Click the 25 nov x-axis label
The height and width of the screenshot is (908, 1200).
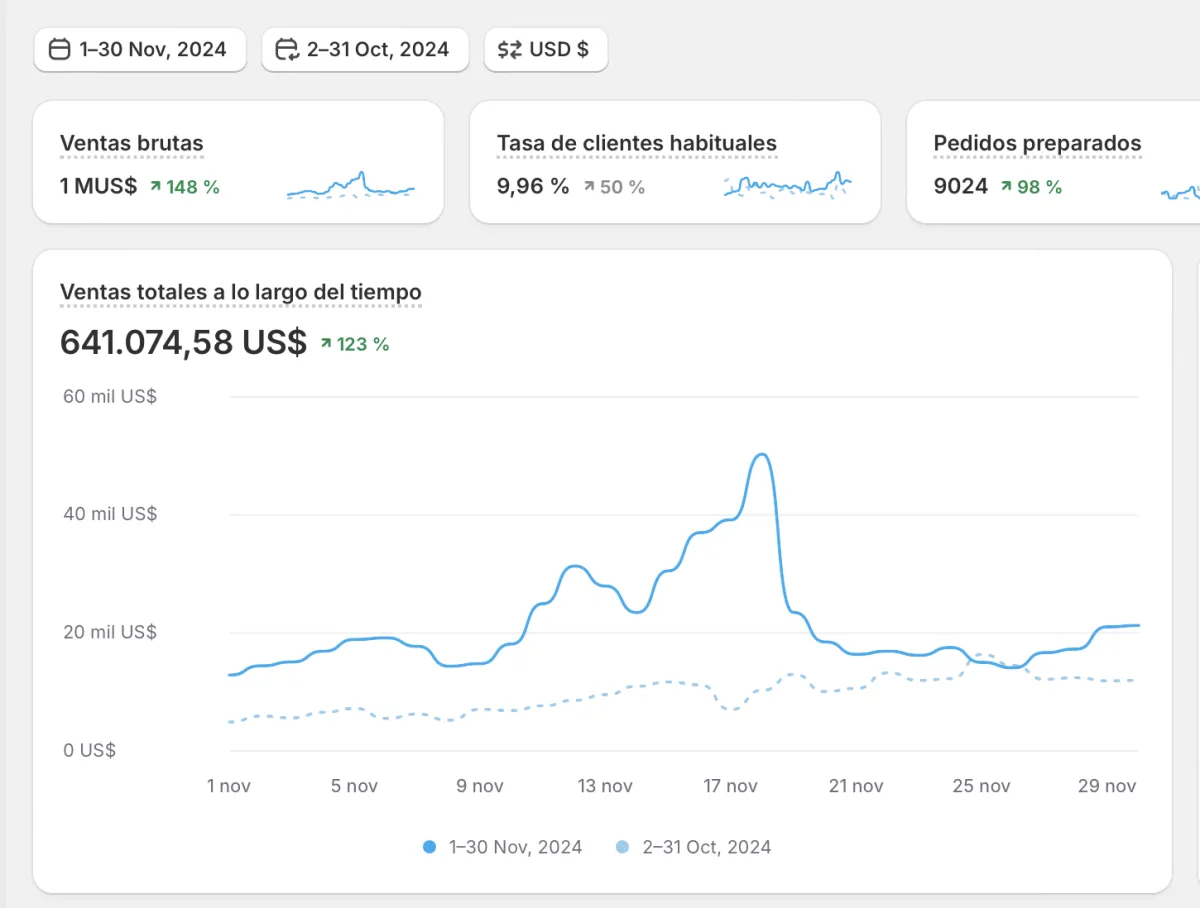982,786
